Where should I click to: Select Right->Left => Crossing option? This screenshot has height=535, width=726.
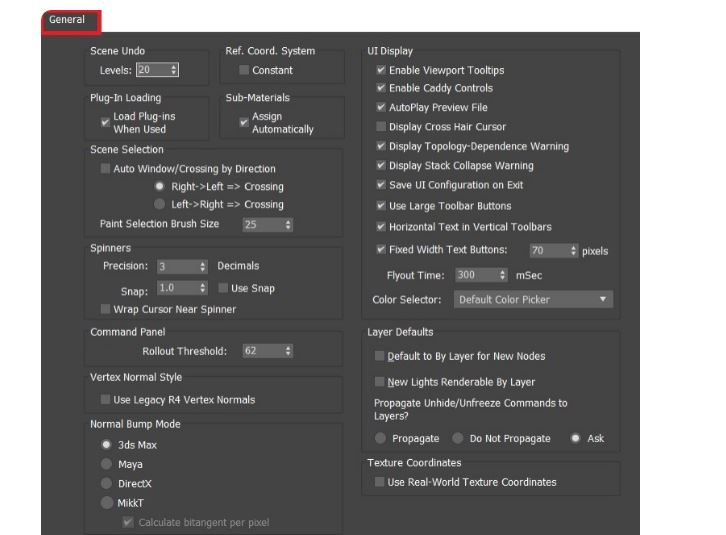pyautogui.click(x=159, y=186)
